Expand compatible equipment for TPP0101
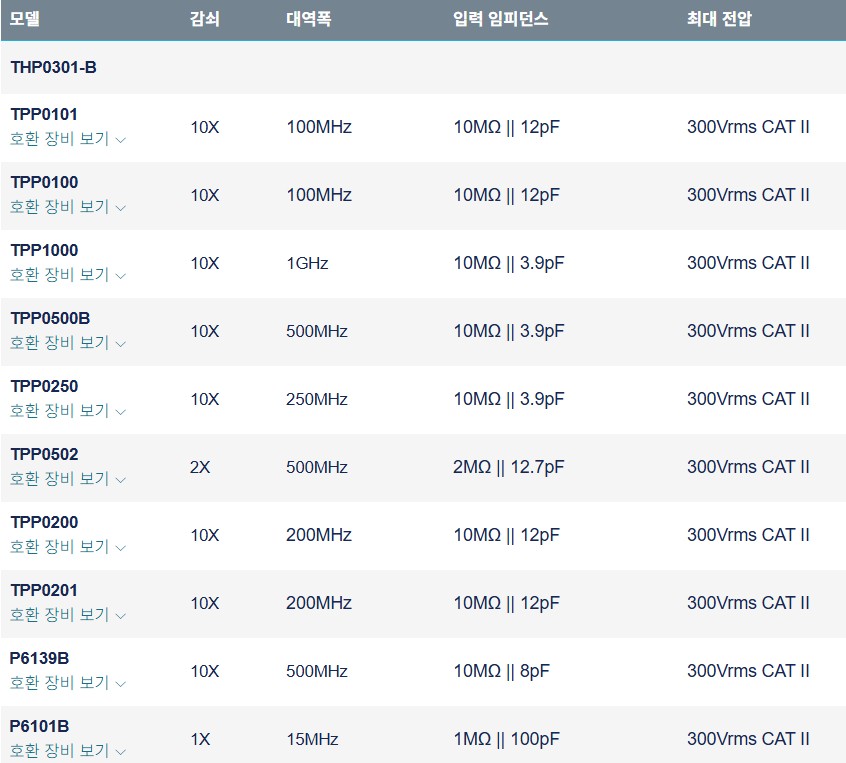Viewport: 846px width, 763px height. (68, 139)
